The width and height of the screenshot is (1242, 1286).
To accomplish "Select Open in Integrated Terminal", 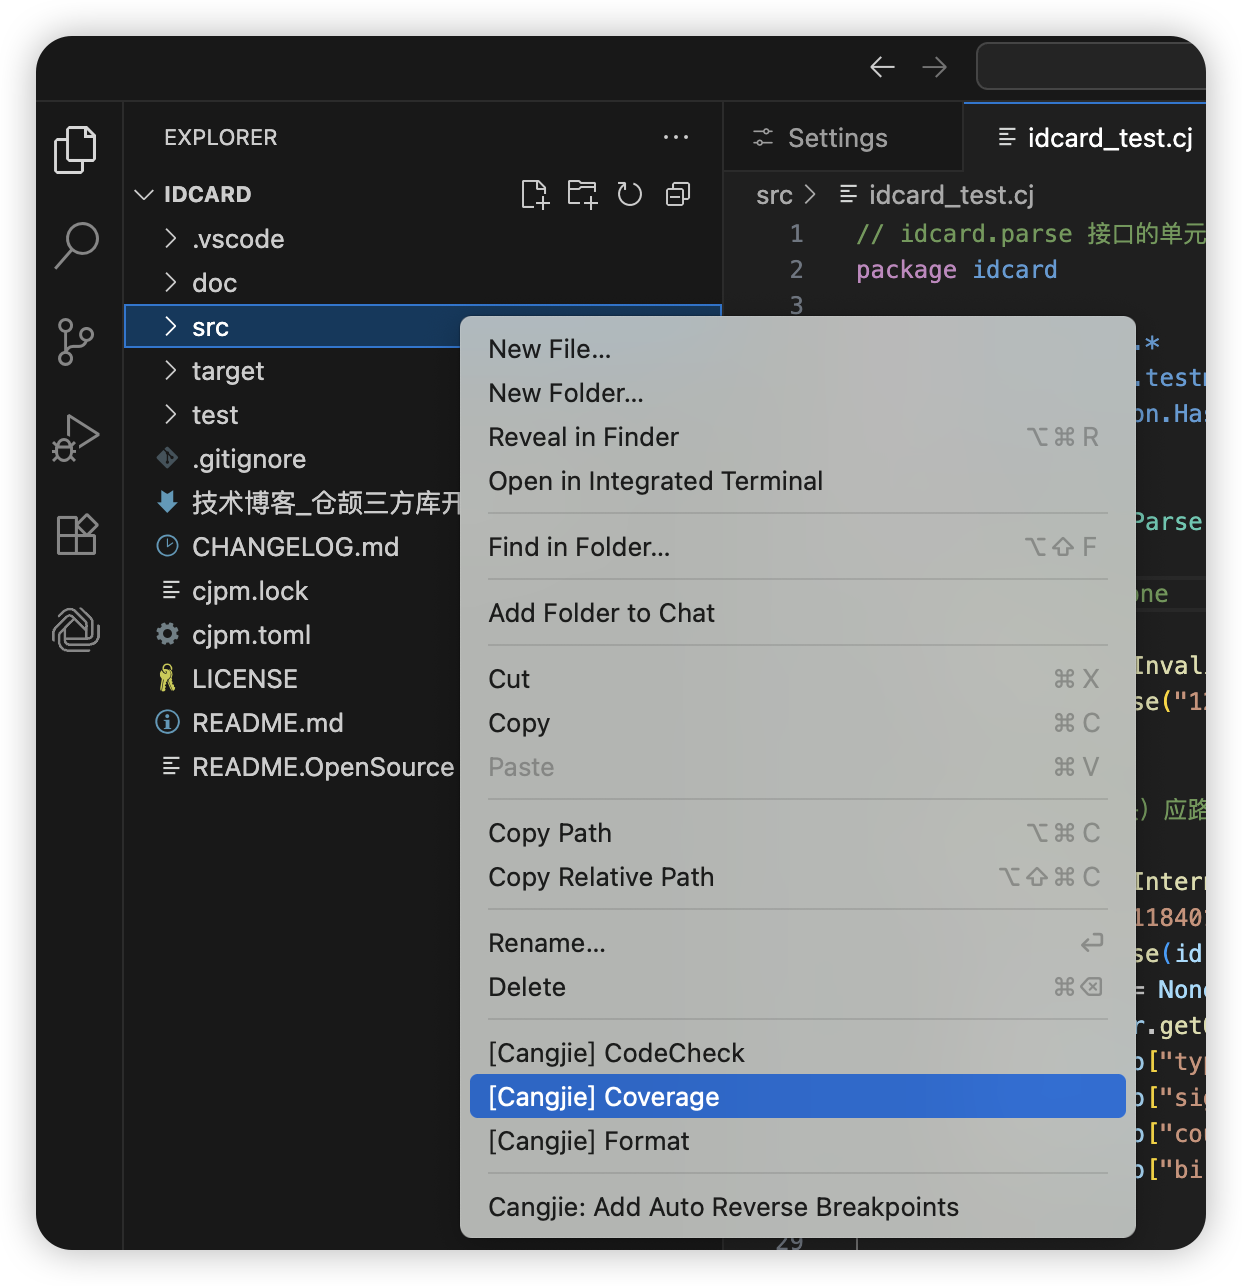I will pos(798,481).
